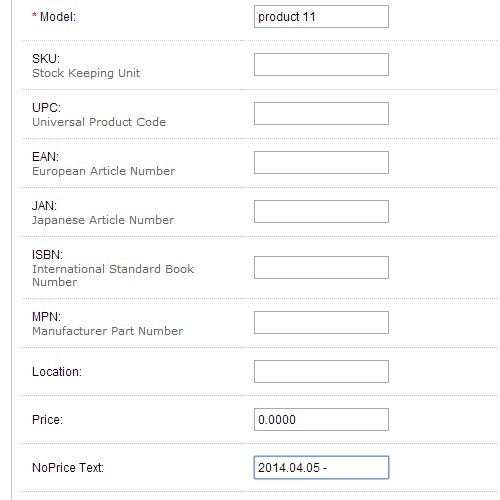
Task: Click the NoPrice Text label
Action: click(x=68, y=468)
